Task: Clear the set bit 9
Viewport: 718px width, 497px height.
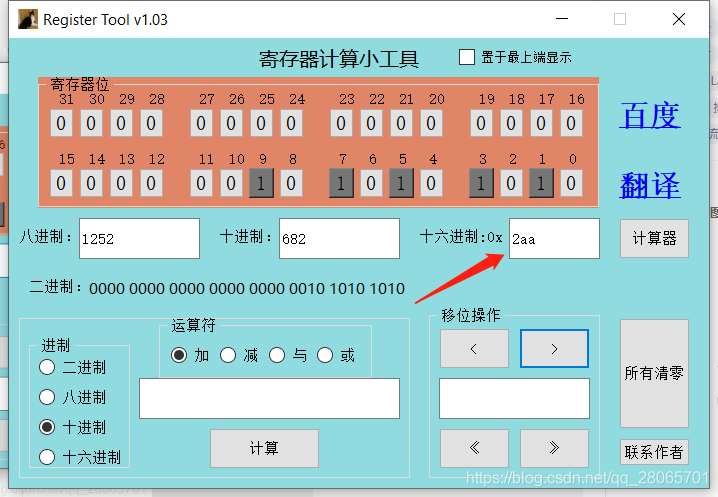Action: click(261, 183)
